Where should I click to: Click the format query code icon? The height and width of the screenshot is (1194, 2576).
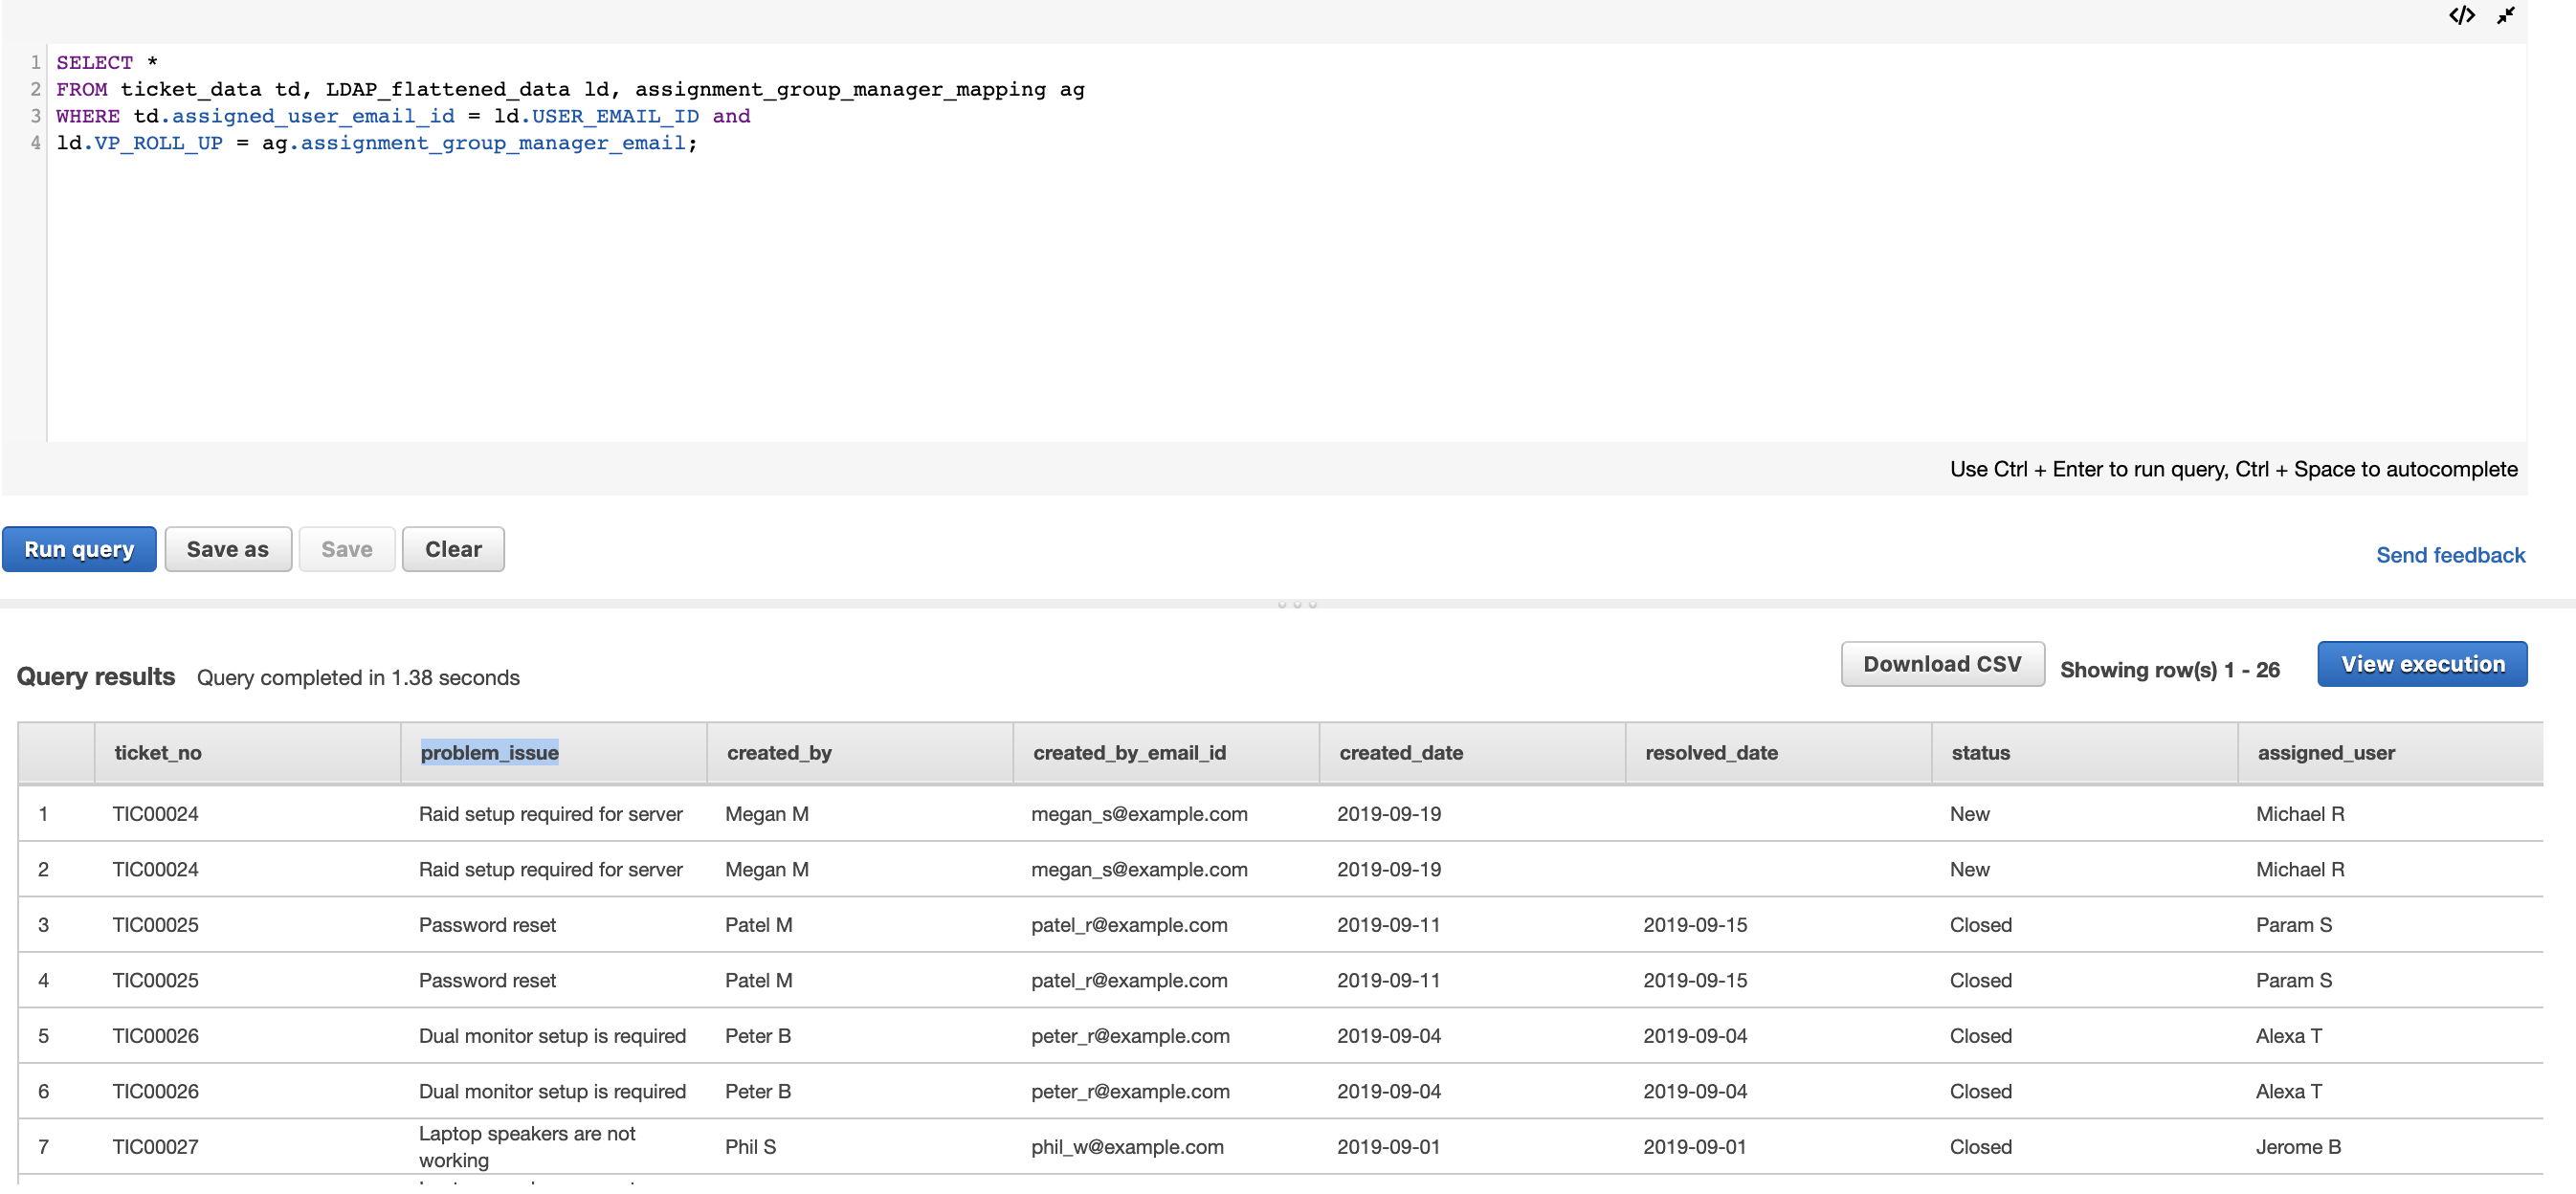(x=2461, y=15)
